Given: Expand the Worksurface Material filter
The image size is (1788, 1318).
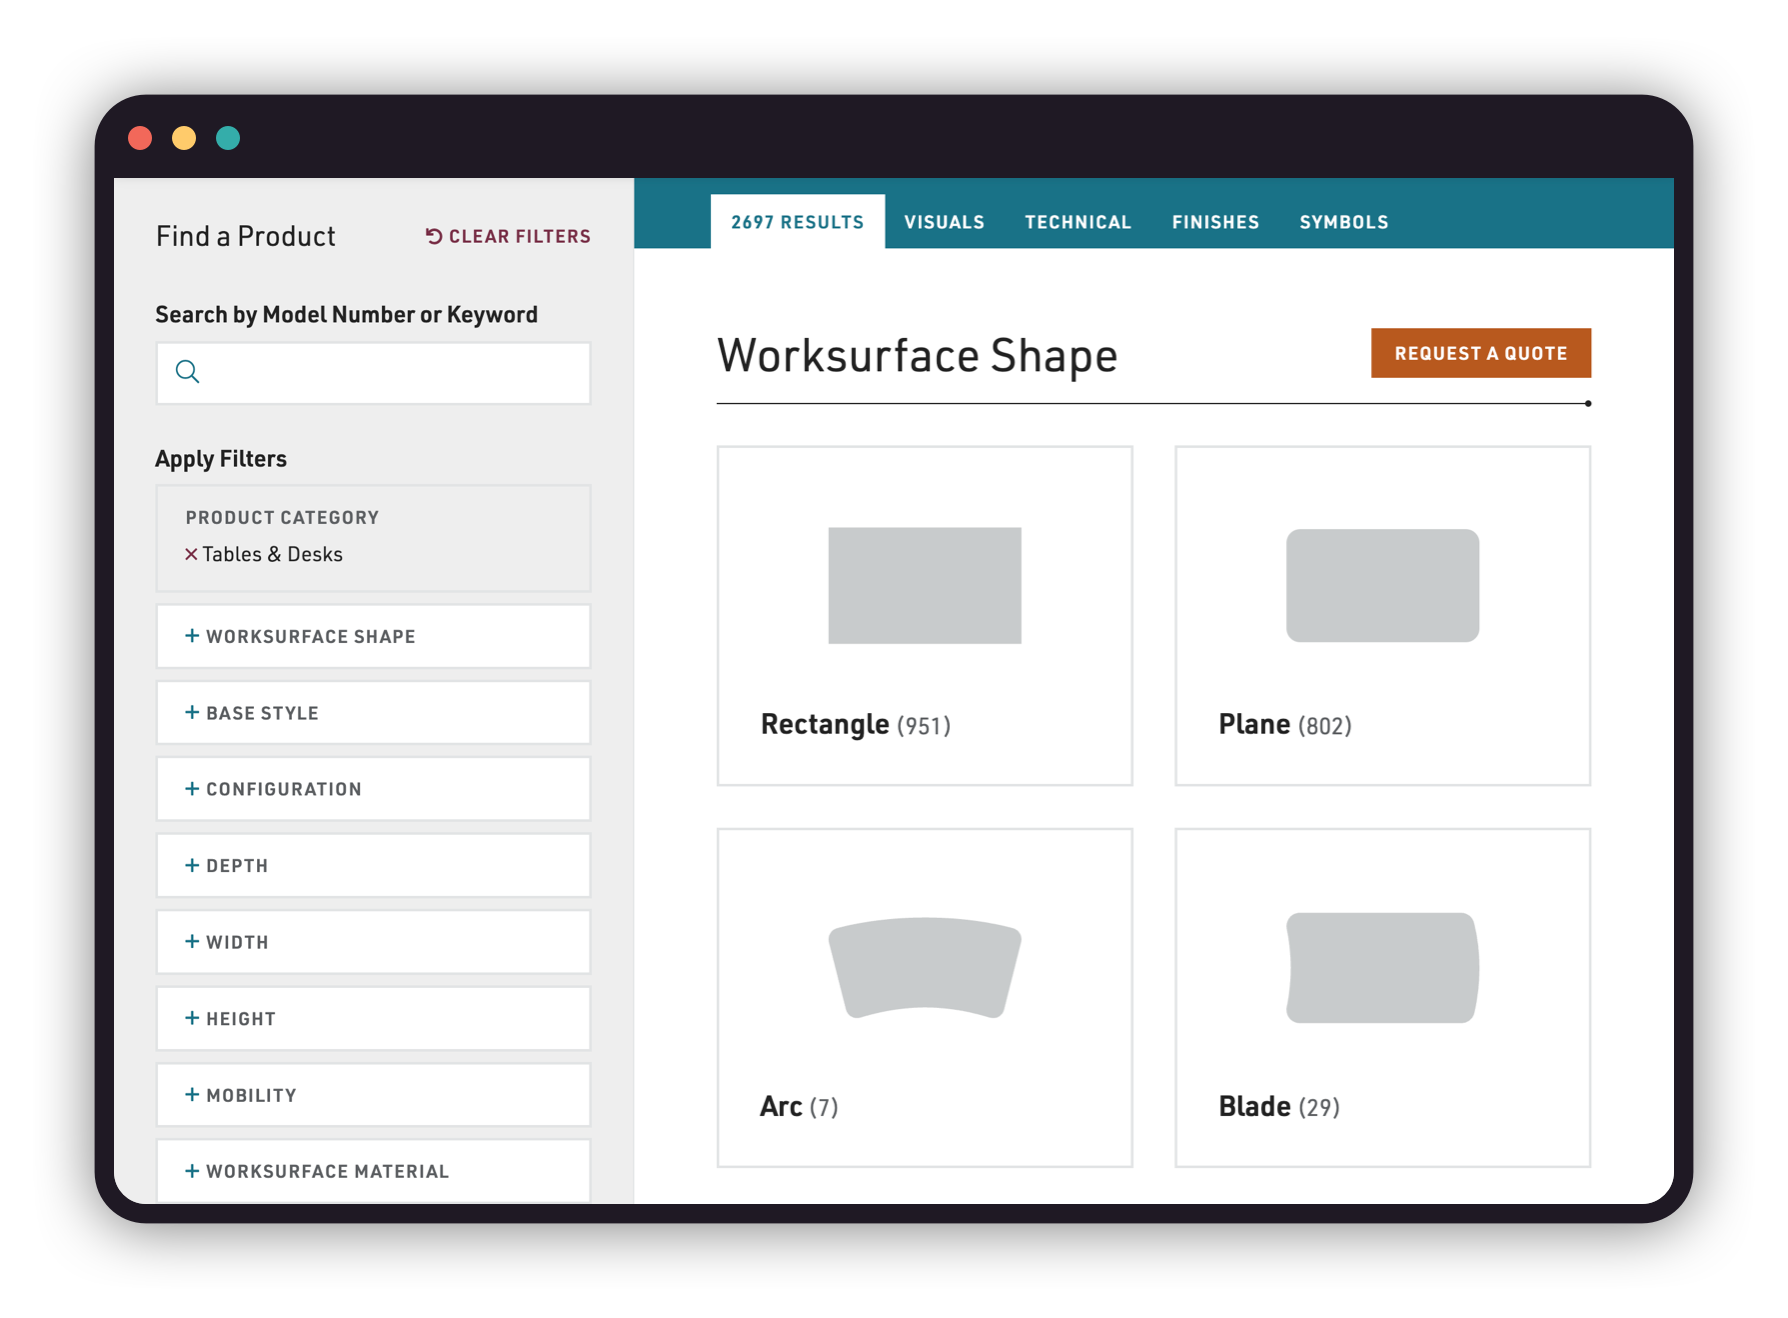Looking at the screenshot, I should pyautogui.click(x=373, y=1171).
